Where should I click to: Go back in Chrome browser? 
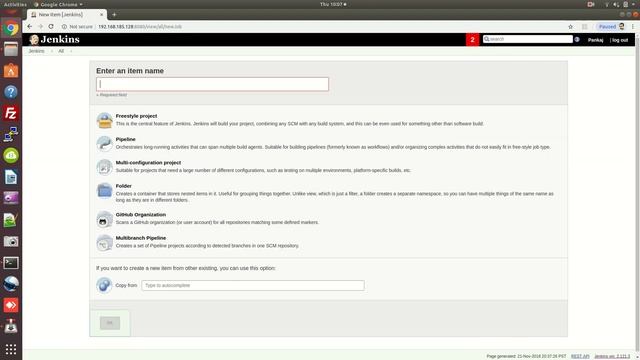pos(29,27)
